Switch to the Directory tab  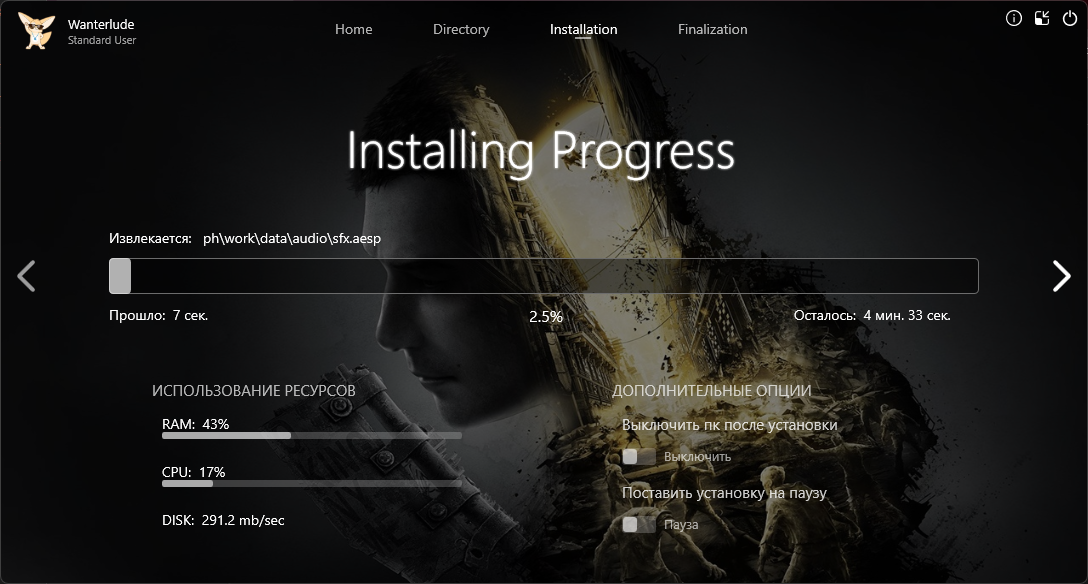(461, 29)
